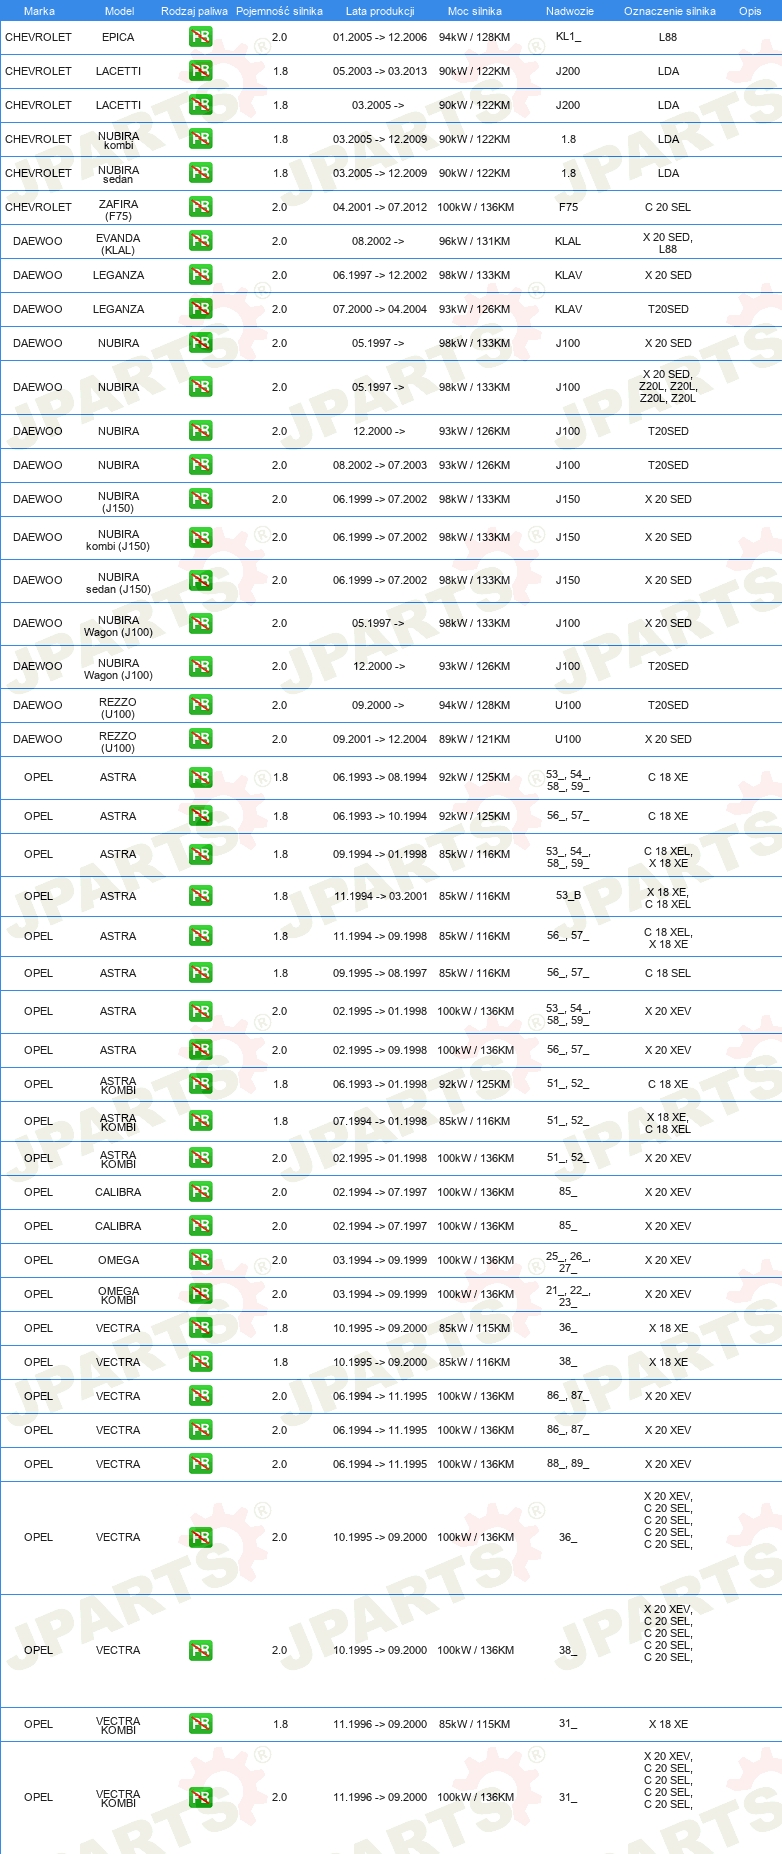Select the KL1_ body cell
The image size is (782, 1854).
coord(568,37)
